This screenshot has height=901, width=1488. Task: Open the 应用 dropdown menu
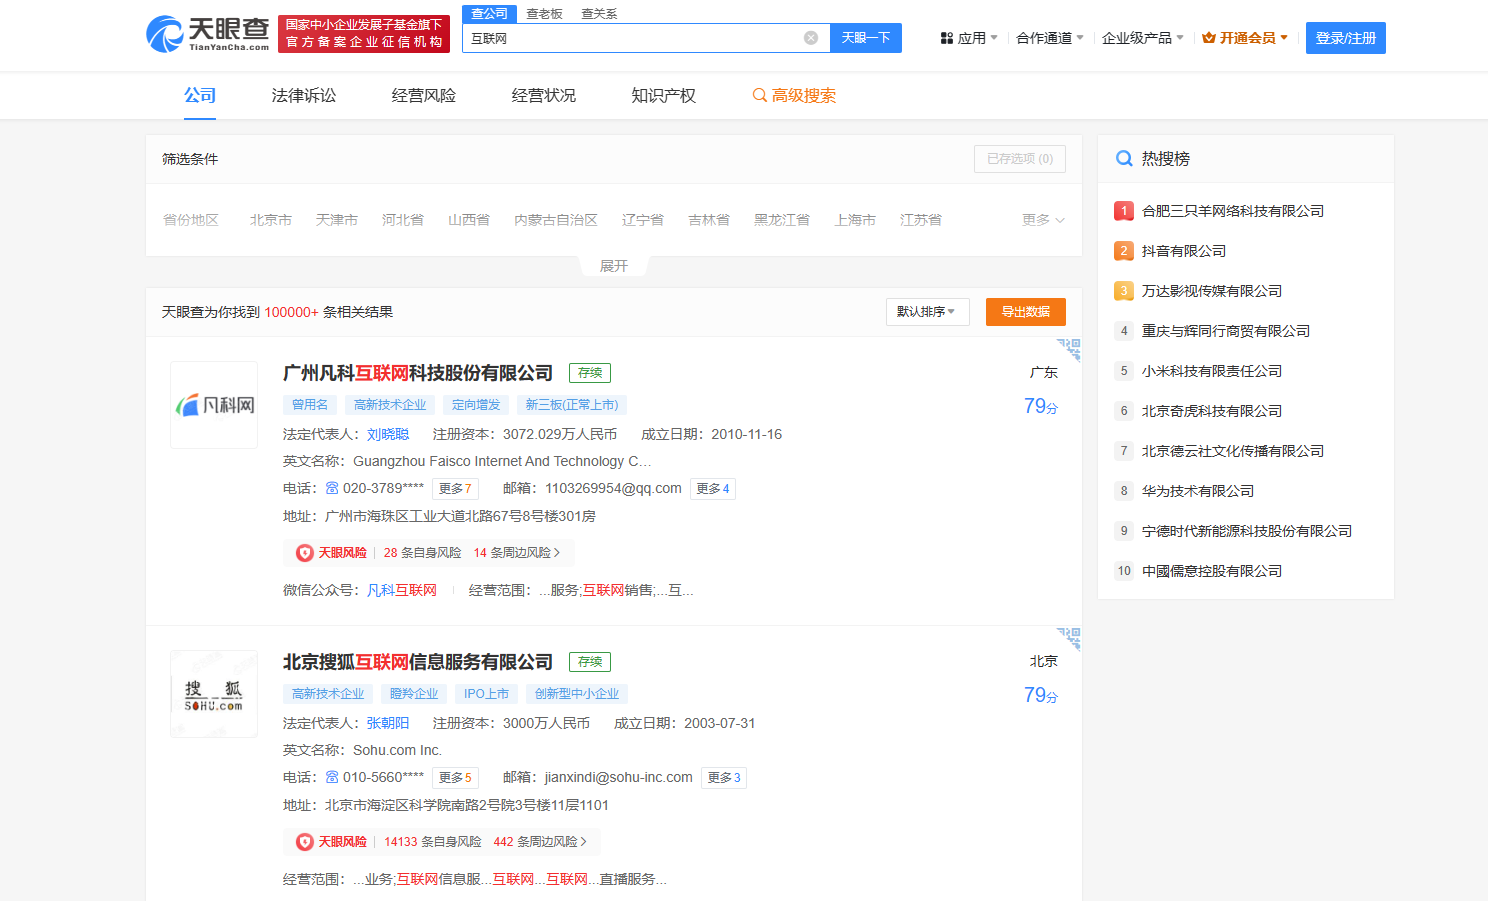[x=969, y=38]
